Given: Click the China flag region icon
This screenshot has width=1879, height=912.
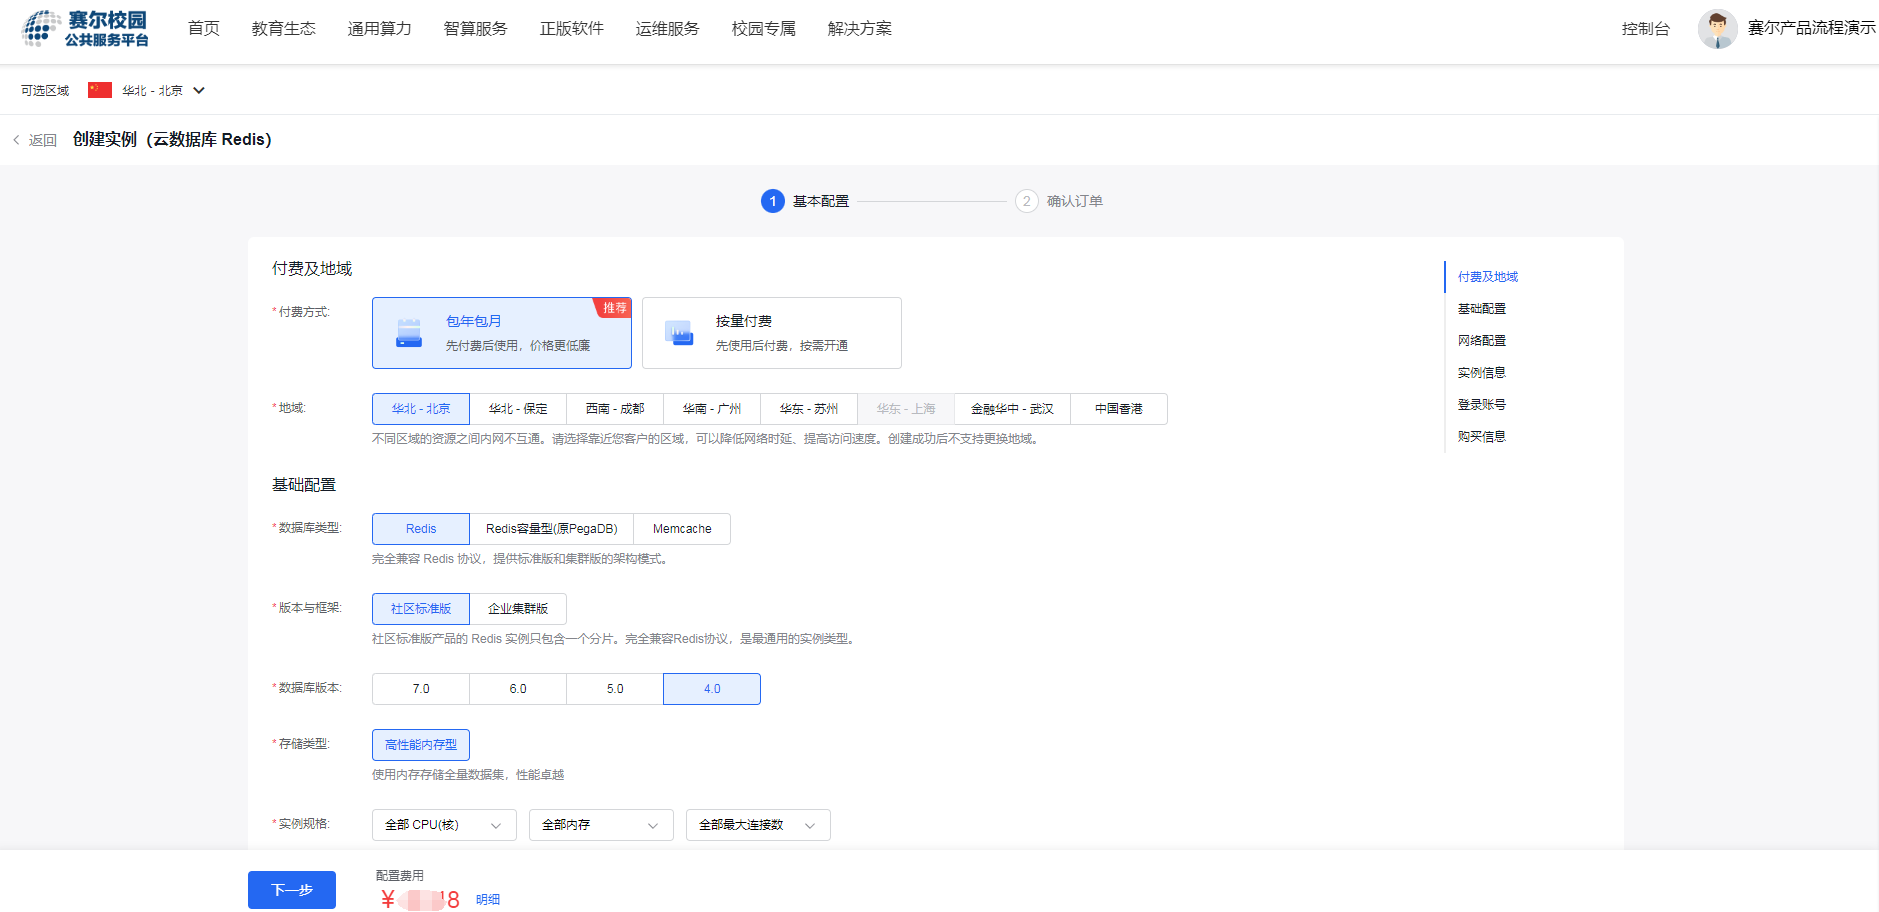Looking at the screenshot, I should pyautogui.click(x=100, y=90).
